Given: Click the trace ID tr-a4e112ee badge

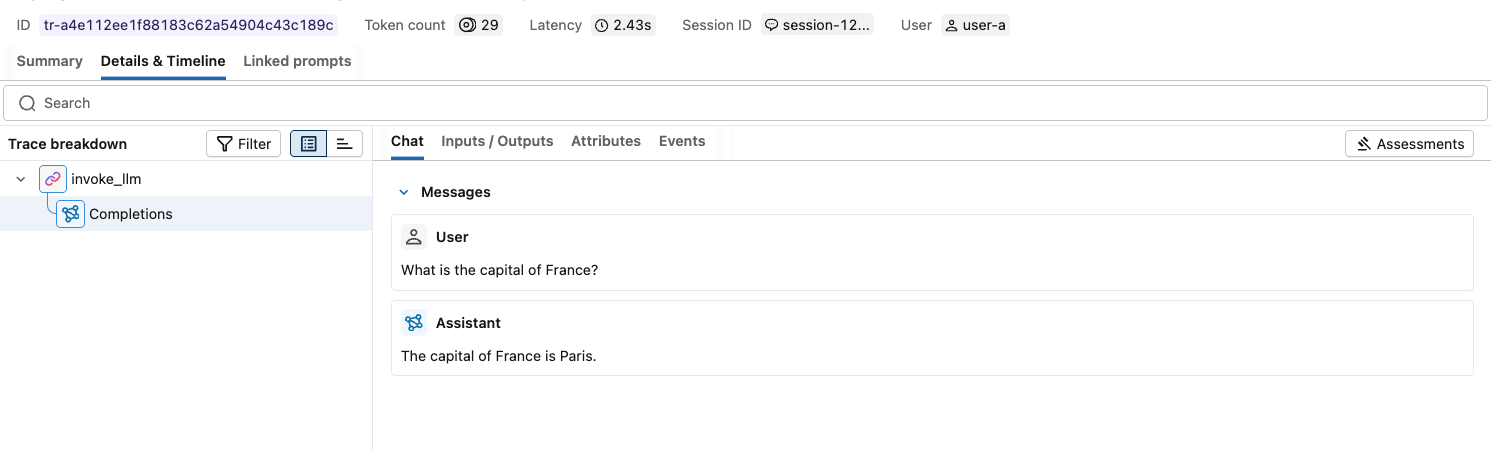Looking at the screenshot, I should pyautogui.click(x=189, y=25).
